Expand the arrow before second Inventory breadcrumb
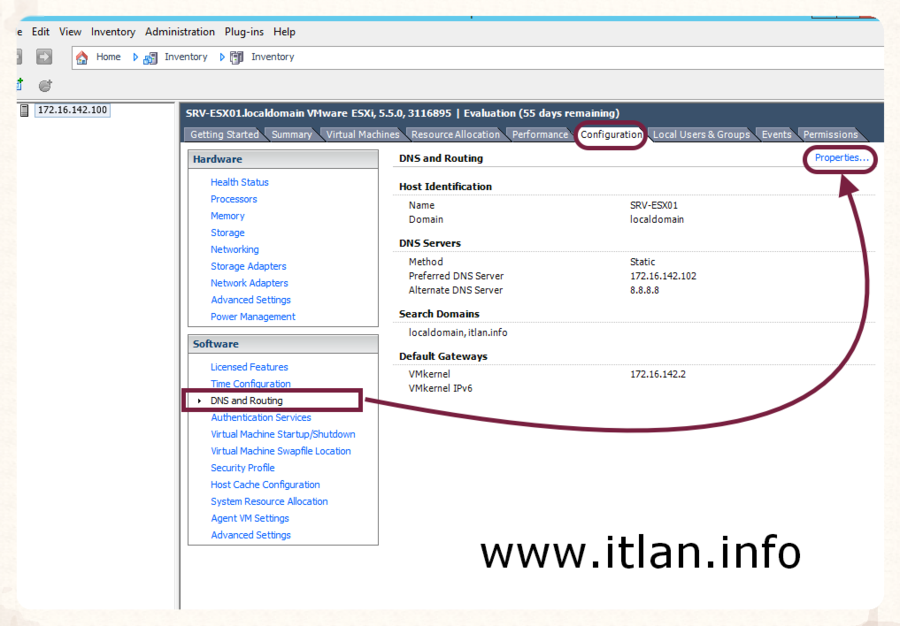Viewport: 900px width, 626px height. click(222, 58)
